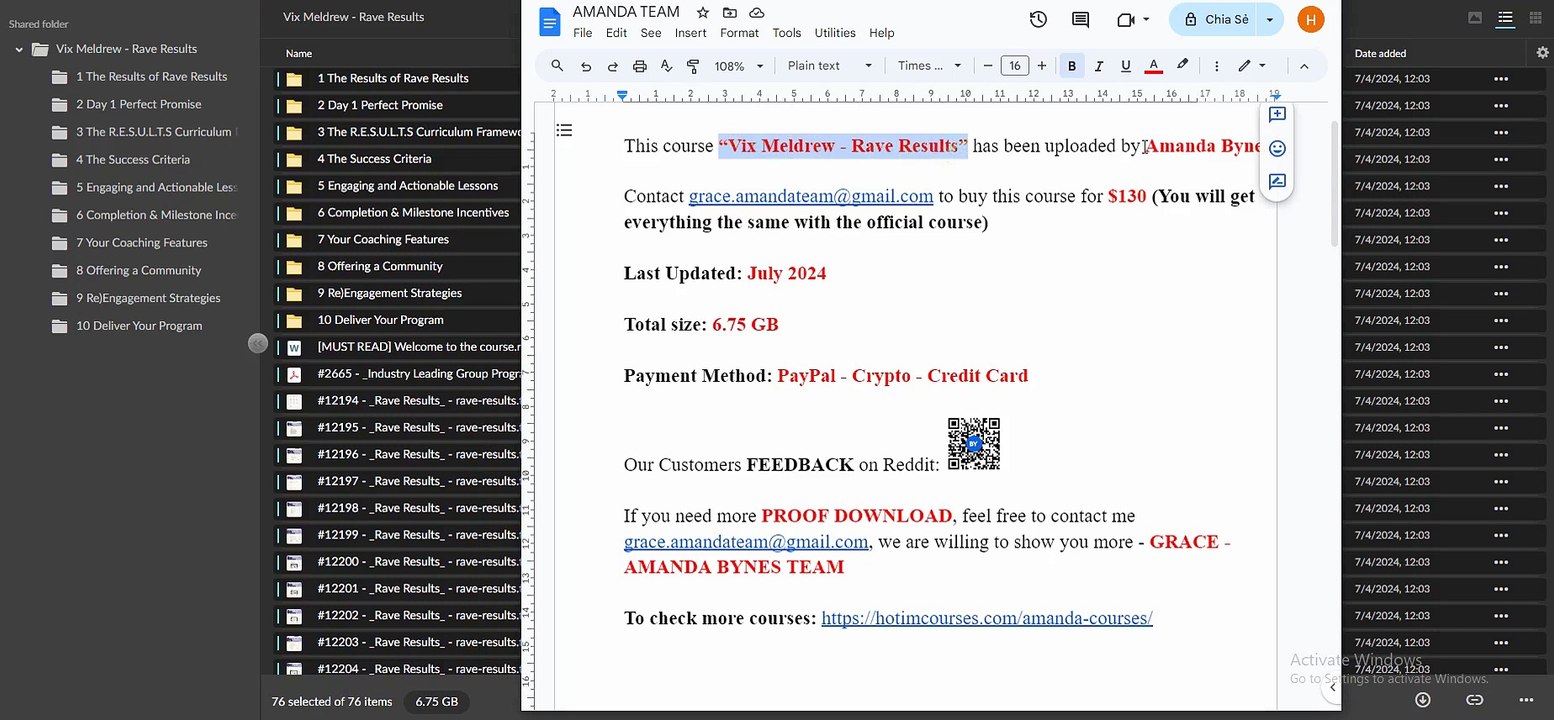Switch file manager to thumbnail view
Image resolution: width=1554 pixels, height=720 pixels.
pos(1475,17)
